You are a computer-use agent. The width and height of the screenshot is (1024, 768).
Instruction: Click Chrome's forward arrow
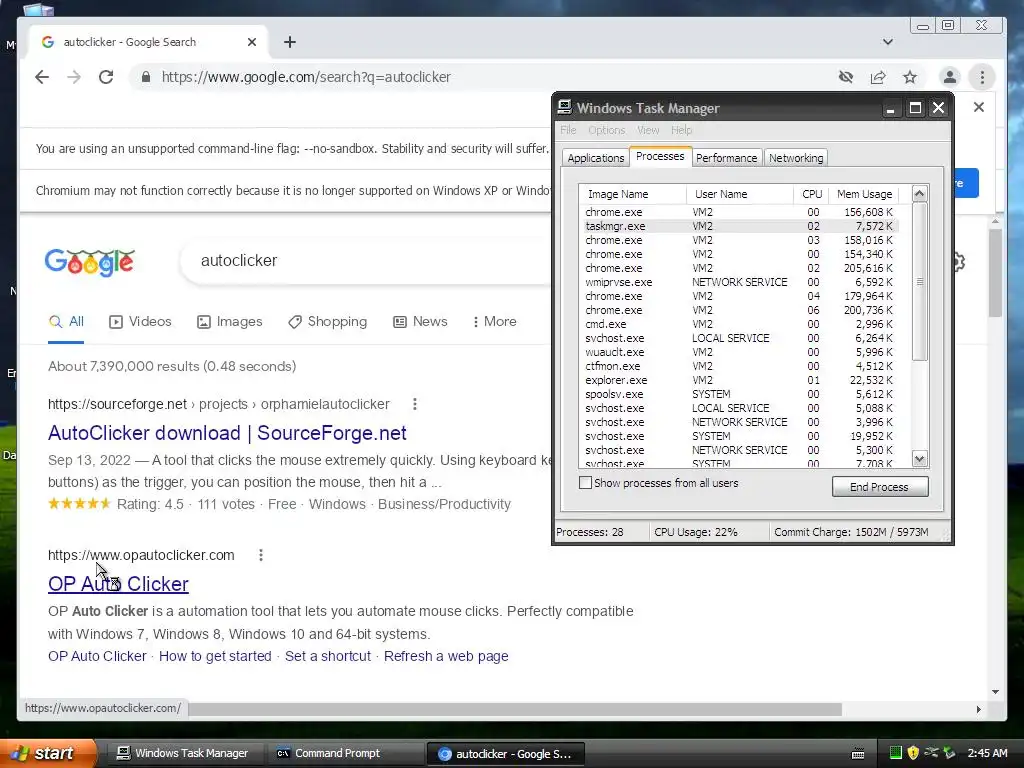point(74,77)
